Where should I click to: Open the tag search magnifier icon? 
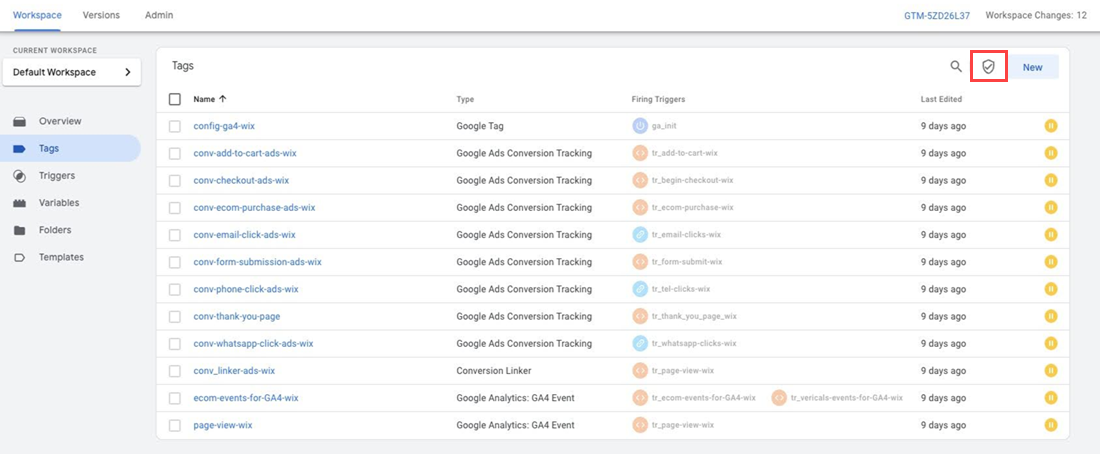tap(955, 67)
